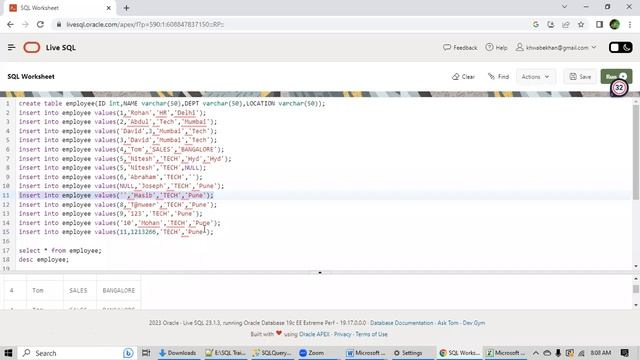Screen dimensions: 640x360
Task: Click the taskbar clock showing 8:08 AM
Action: 601,353
